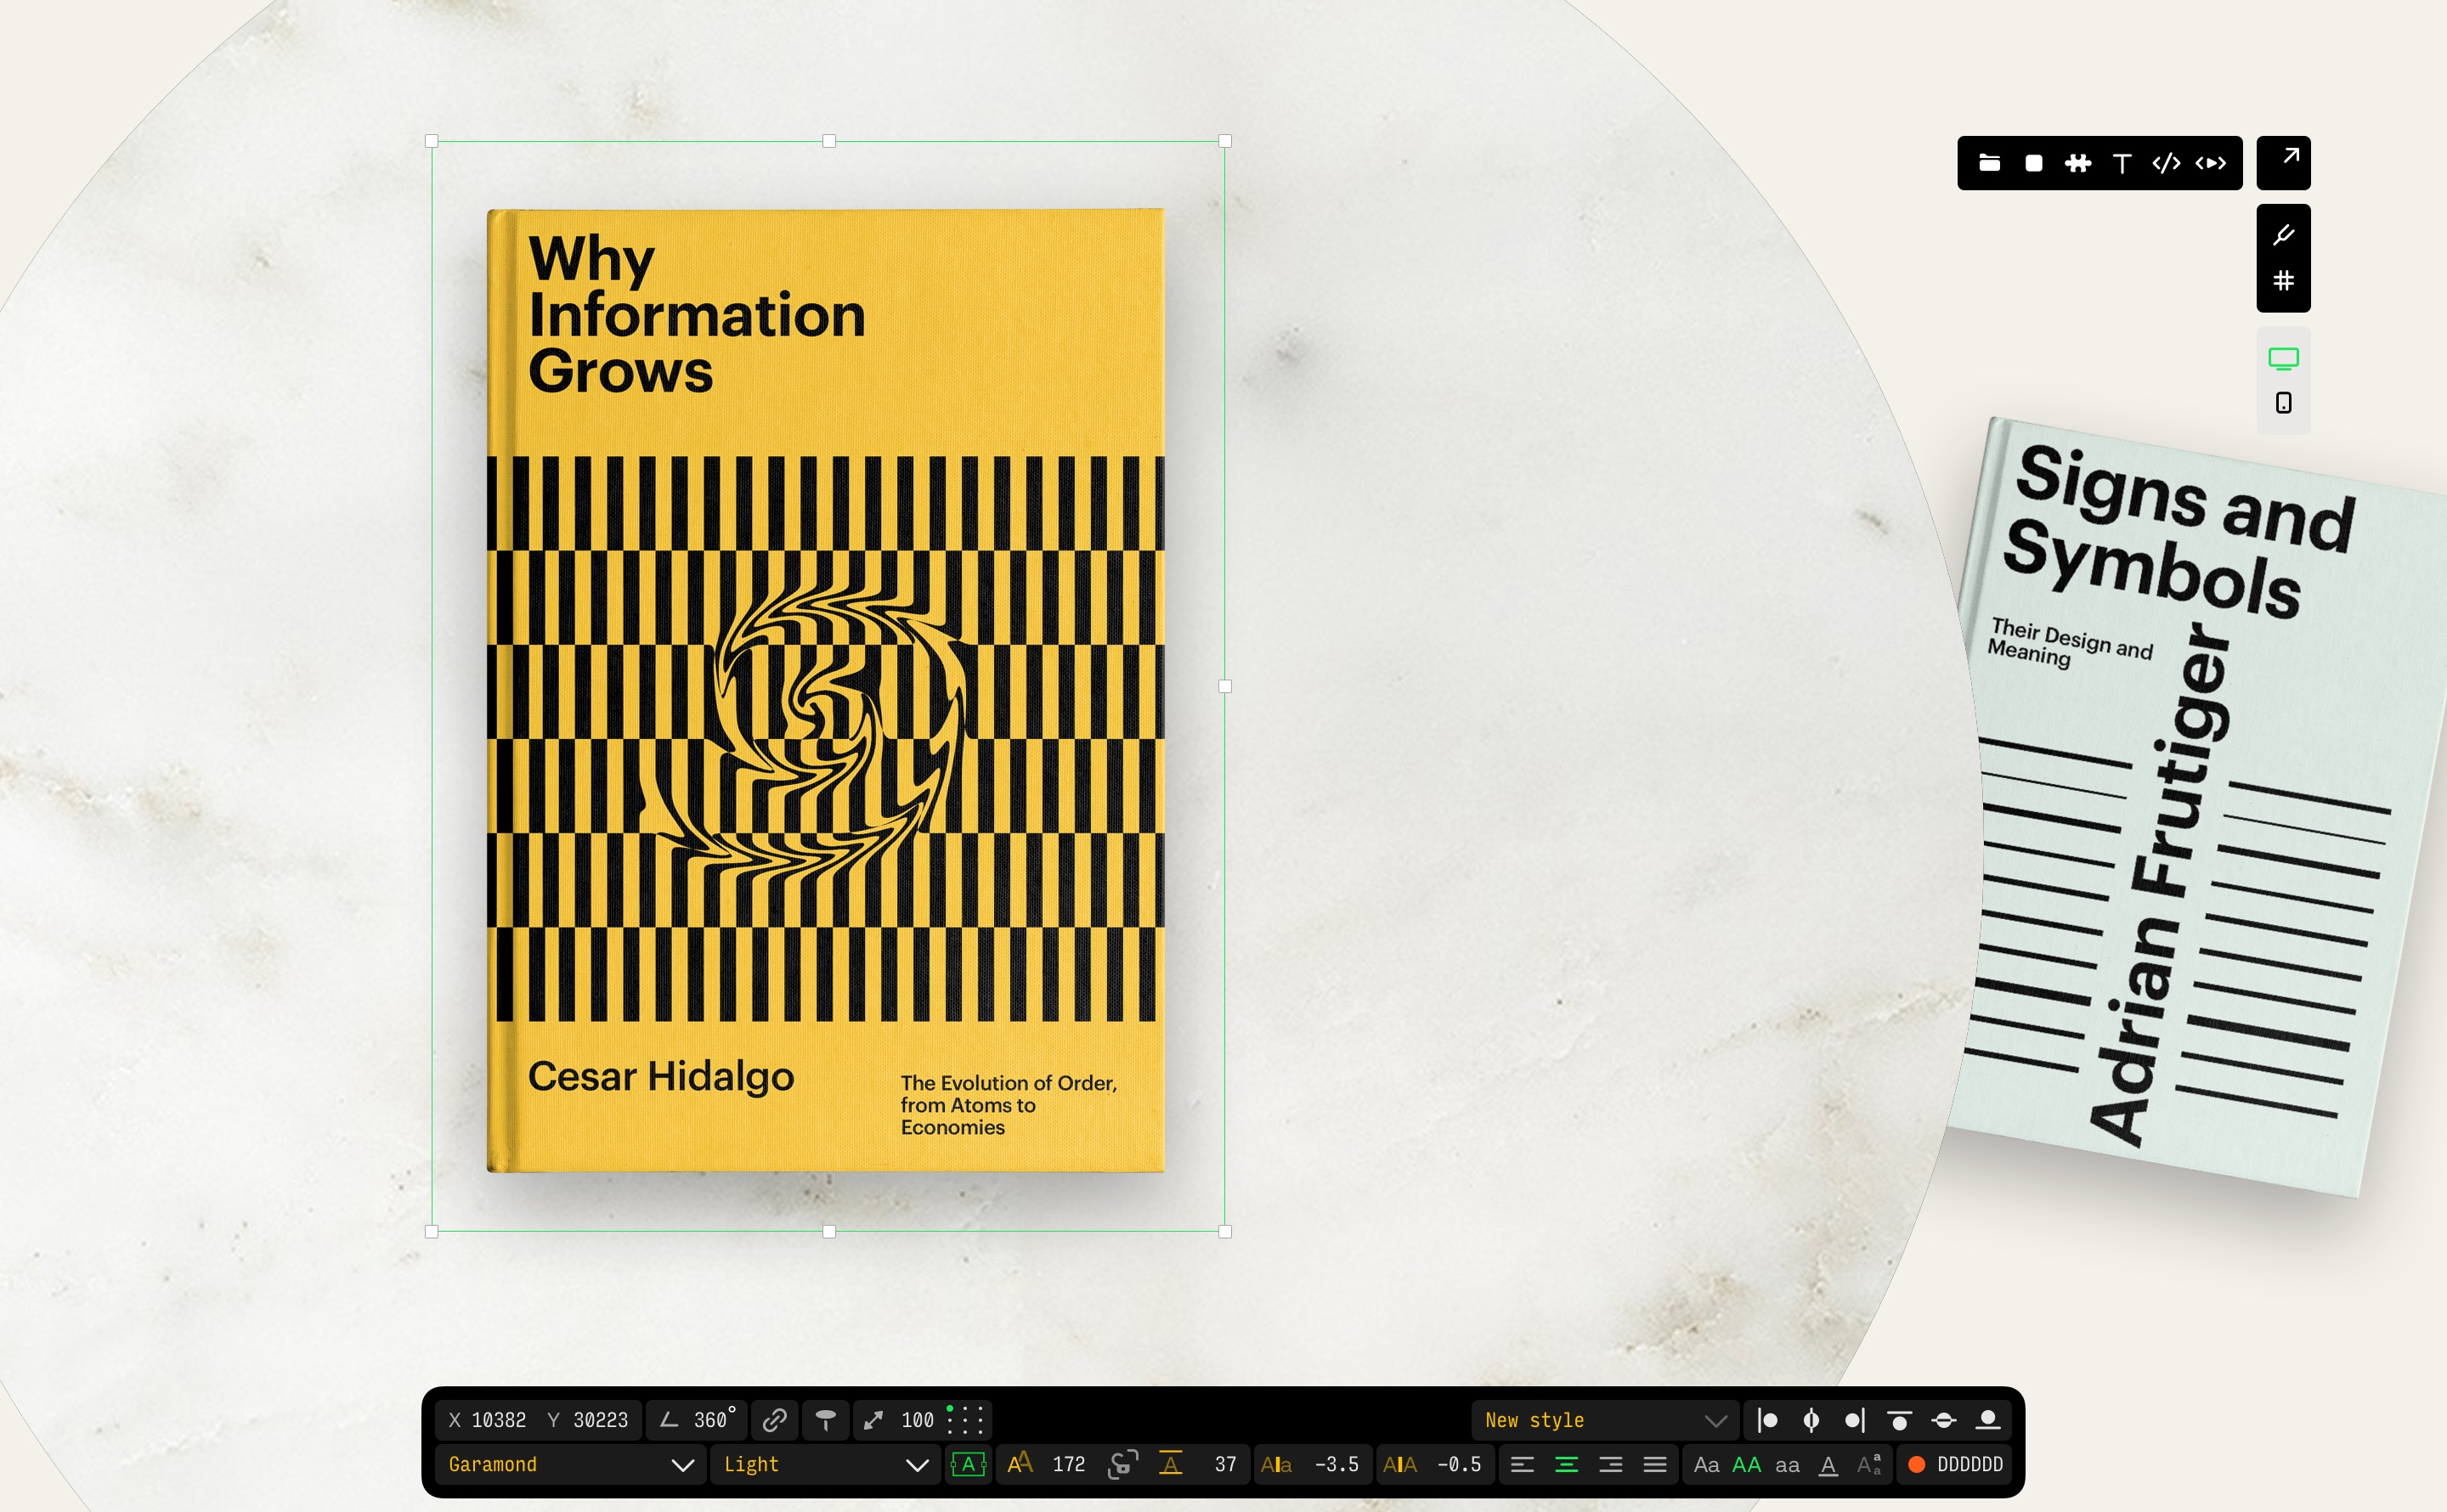The height and width of the screenshot is (1512, 2447).
Task: Select the puzzle piece components icon
Action: pos(2077,163)
